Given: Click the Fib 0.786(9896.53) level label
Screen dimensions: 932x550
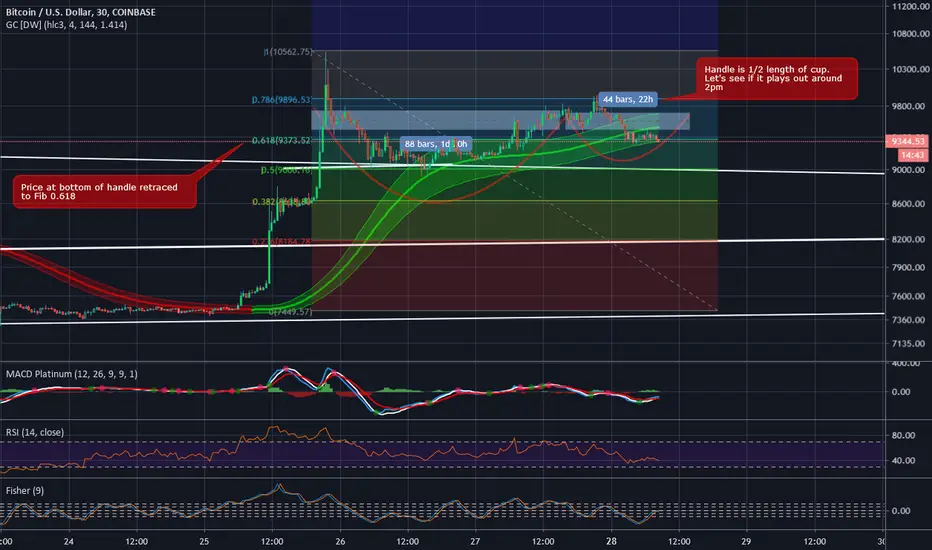Looking at the screenshot, I should coord(281,99).
